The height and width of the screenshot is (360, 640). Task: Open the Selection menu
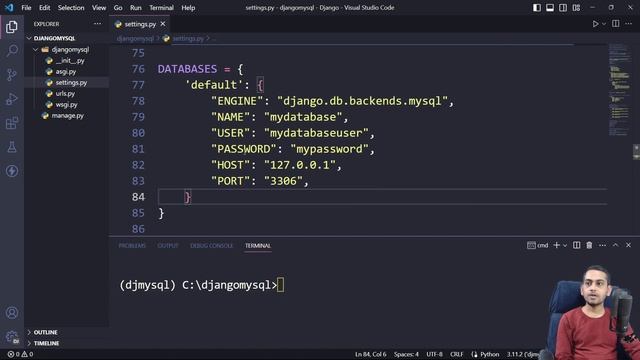(71, 8)
